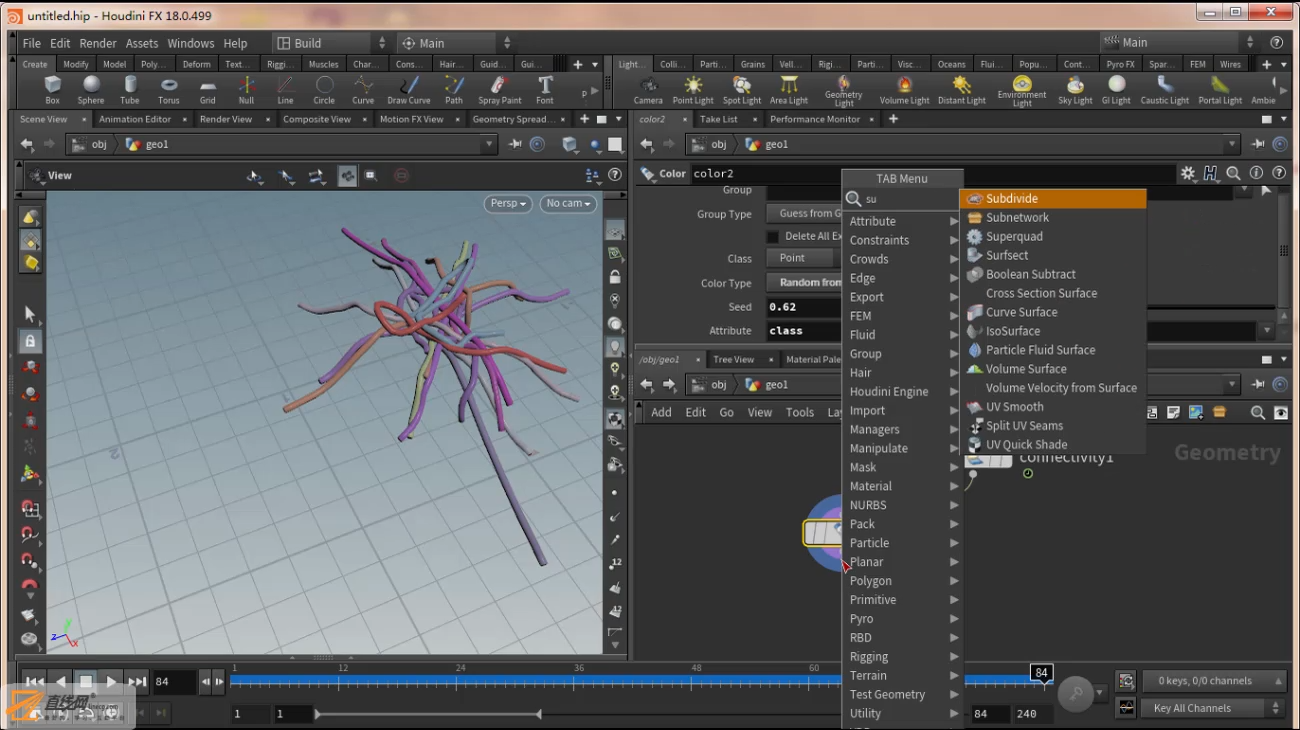
Task: Add a Spot Light from shelf
Action: point(742,90)
